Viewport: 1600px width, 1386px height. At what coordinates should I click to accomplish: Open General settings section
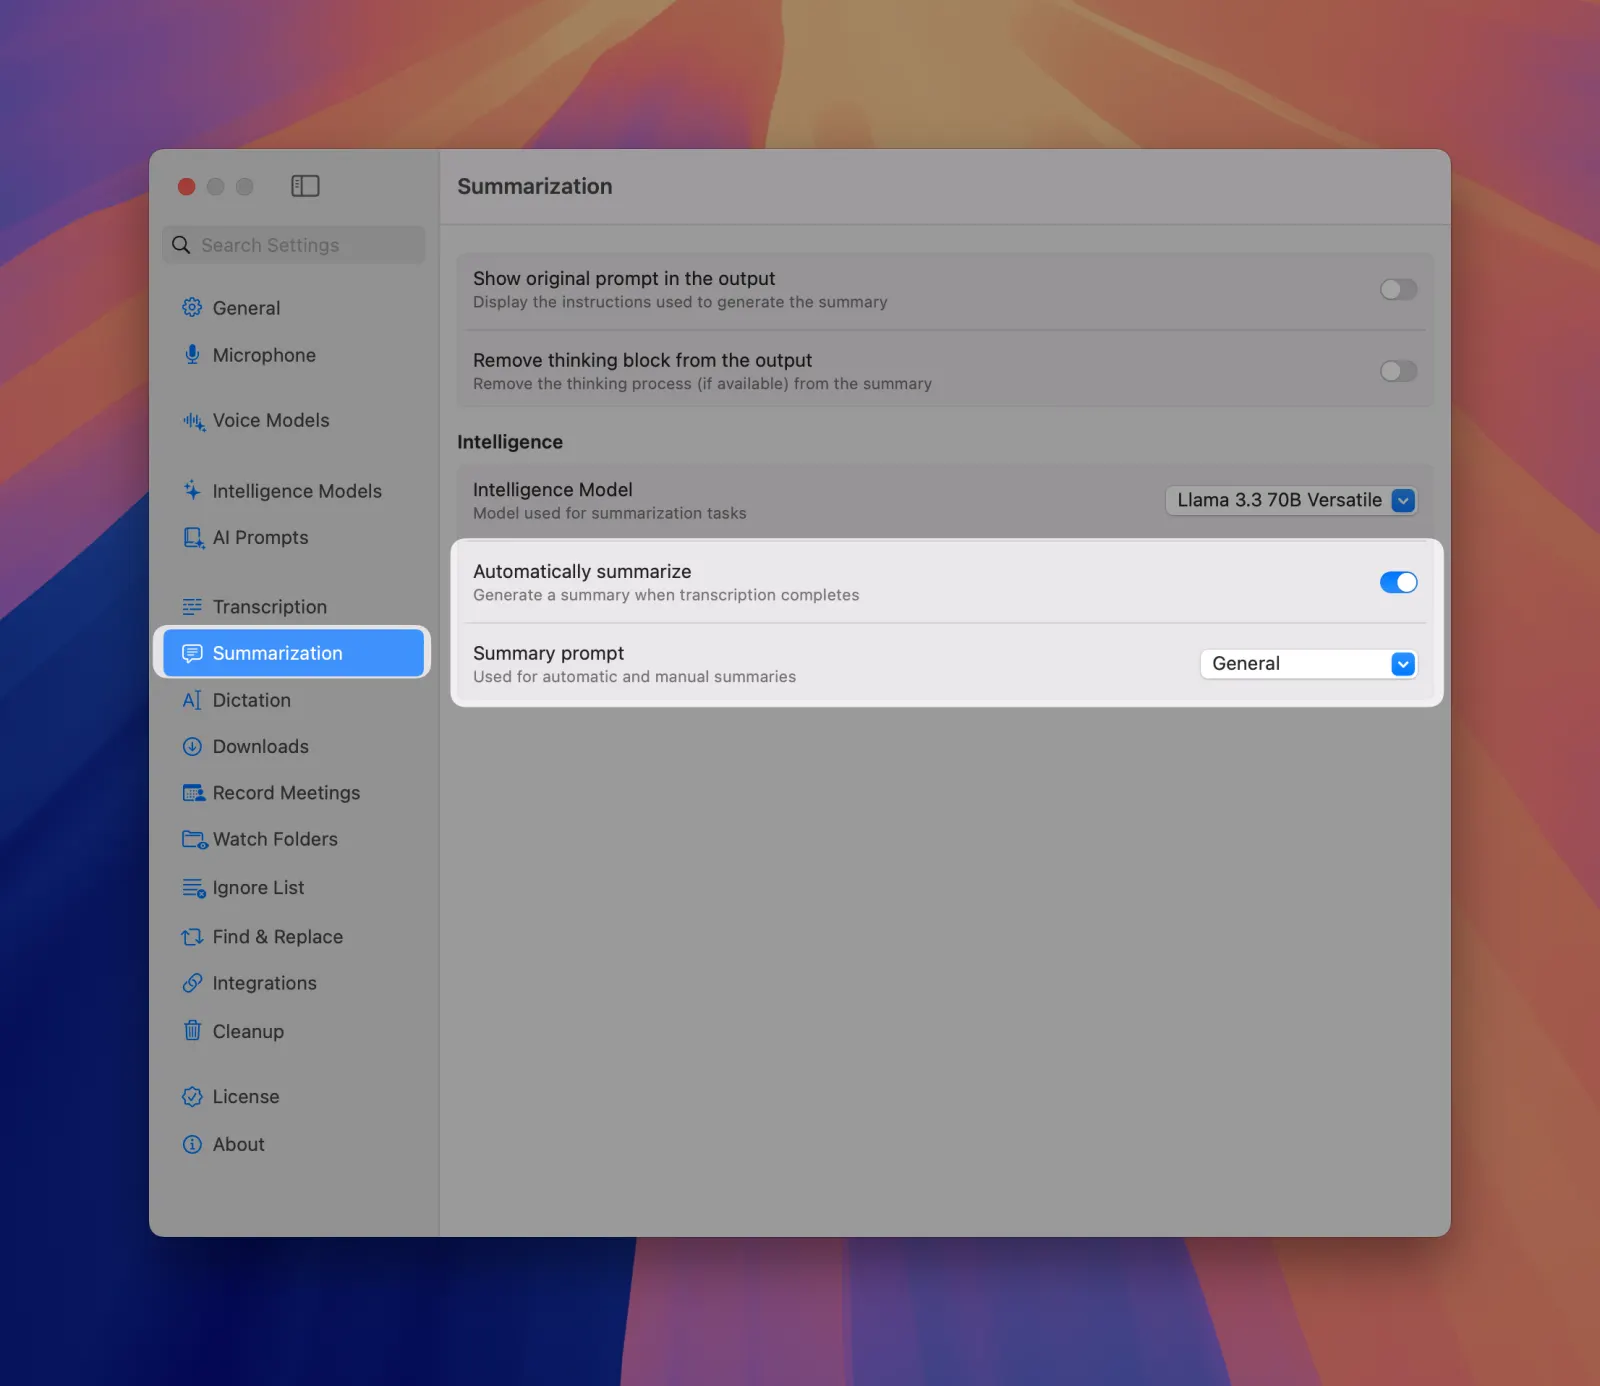[294, 308]
